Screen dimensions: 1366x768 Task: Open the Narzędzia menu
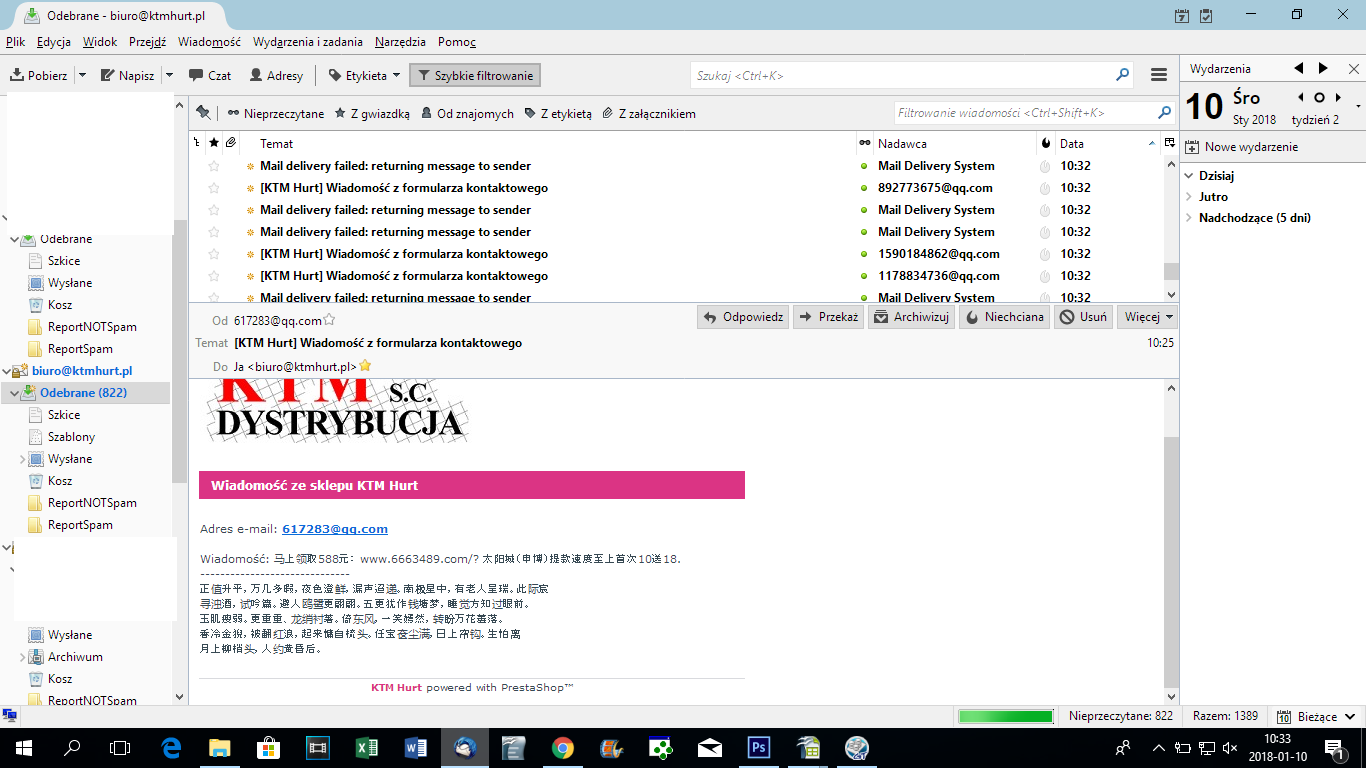tap(400, 42)
